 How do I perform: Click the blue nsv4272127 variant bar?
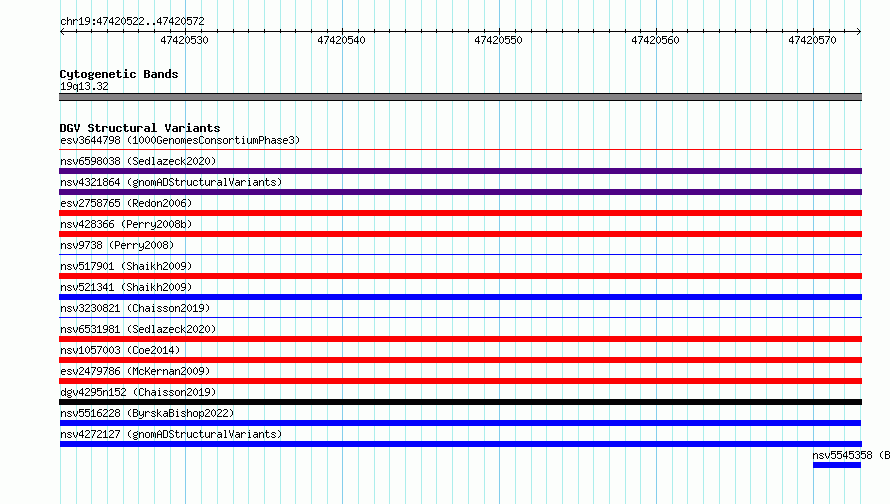click(x=460, y=444)
